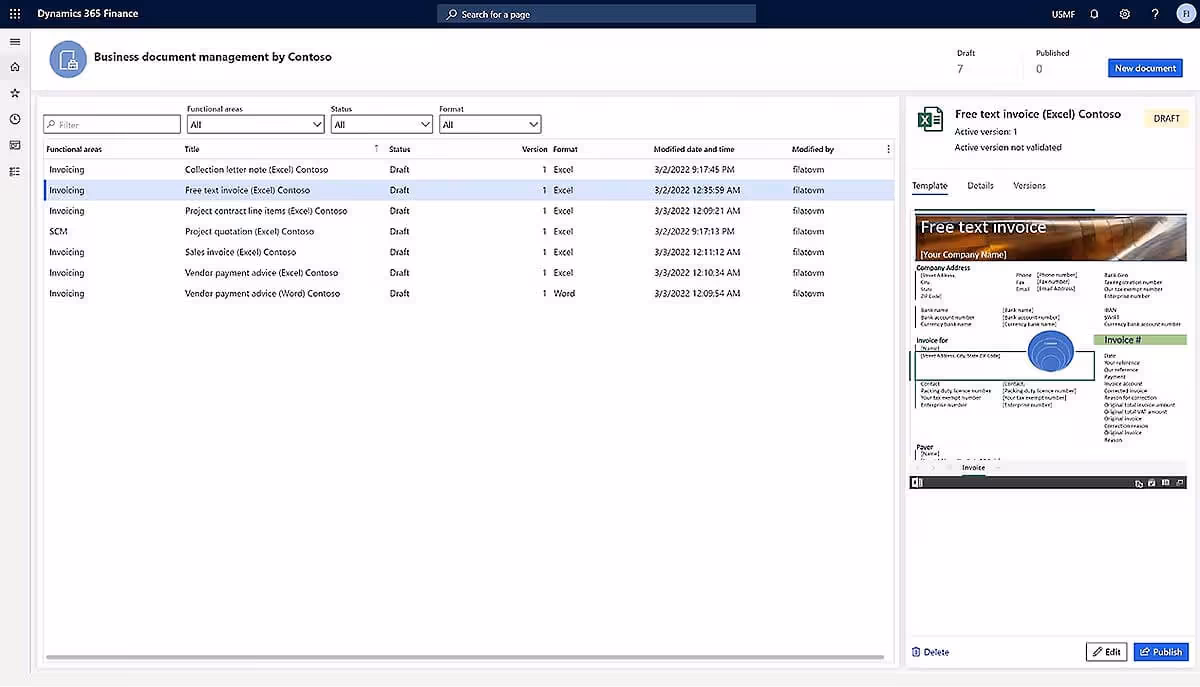1200x687 pixels.
Task: Open Favorites from the left sidebar
Action: click(14, 92)
